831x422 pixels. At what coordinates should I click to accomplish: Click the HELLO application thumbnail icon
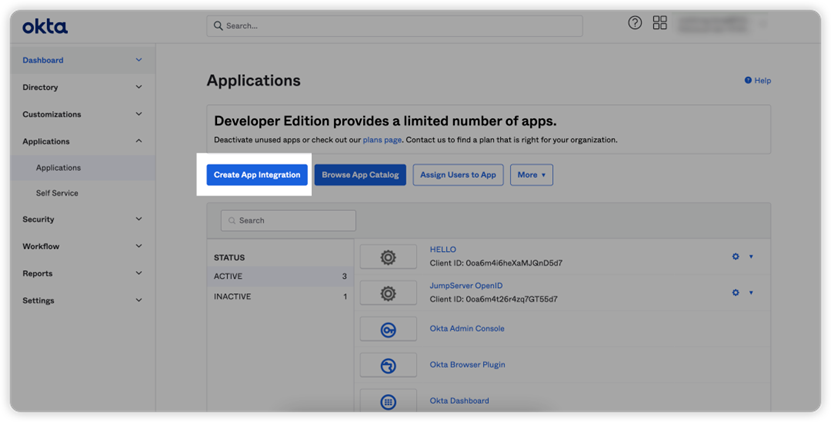click(x=388, y=258)
